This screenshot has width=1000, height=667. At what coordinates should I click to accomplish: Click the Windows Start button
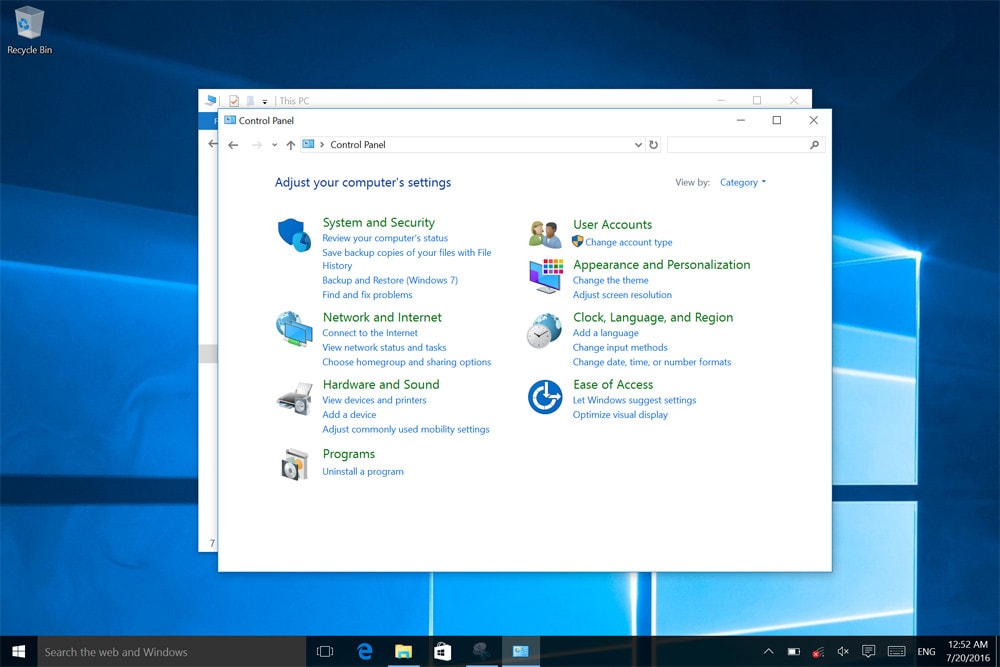(x=18, y=652)
